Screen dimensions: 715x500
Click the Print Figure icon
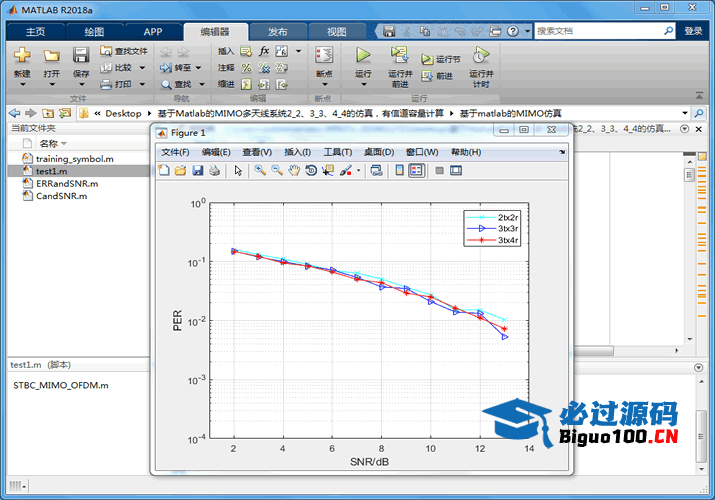click(x=214, y=171)
